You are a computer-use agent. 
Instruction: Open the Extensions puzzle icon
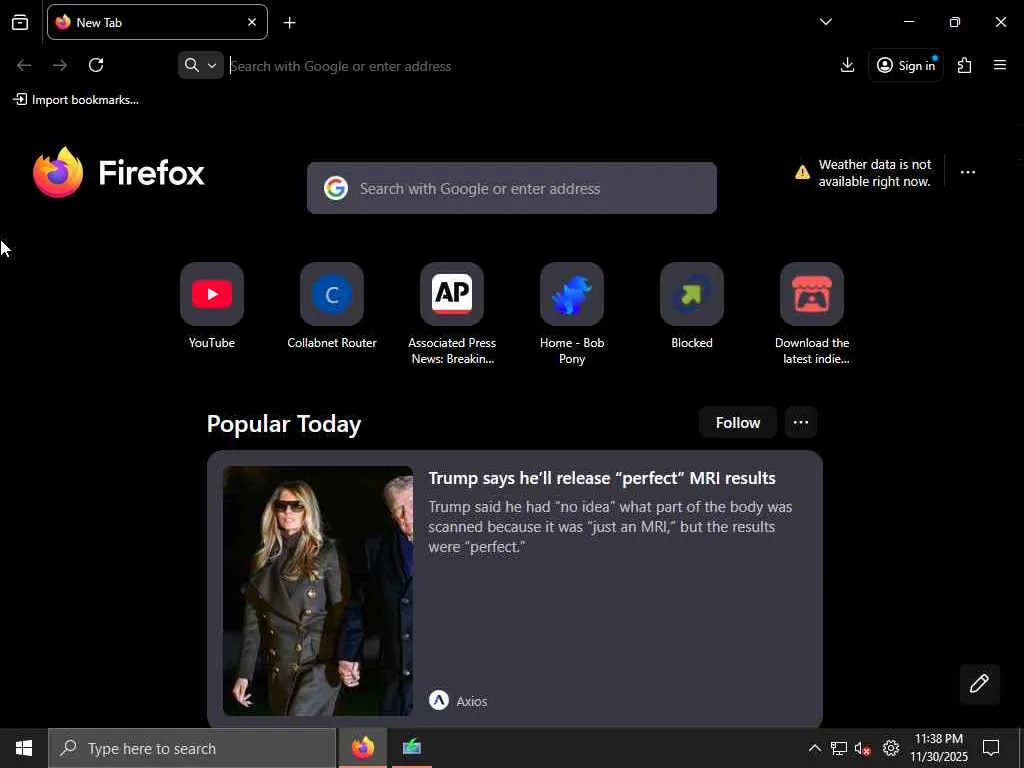click(965, 65)
